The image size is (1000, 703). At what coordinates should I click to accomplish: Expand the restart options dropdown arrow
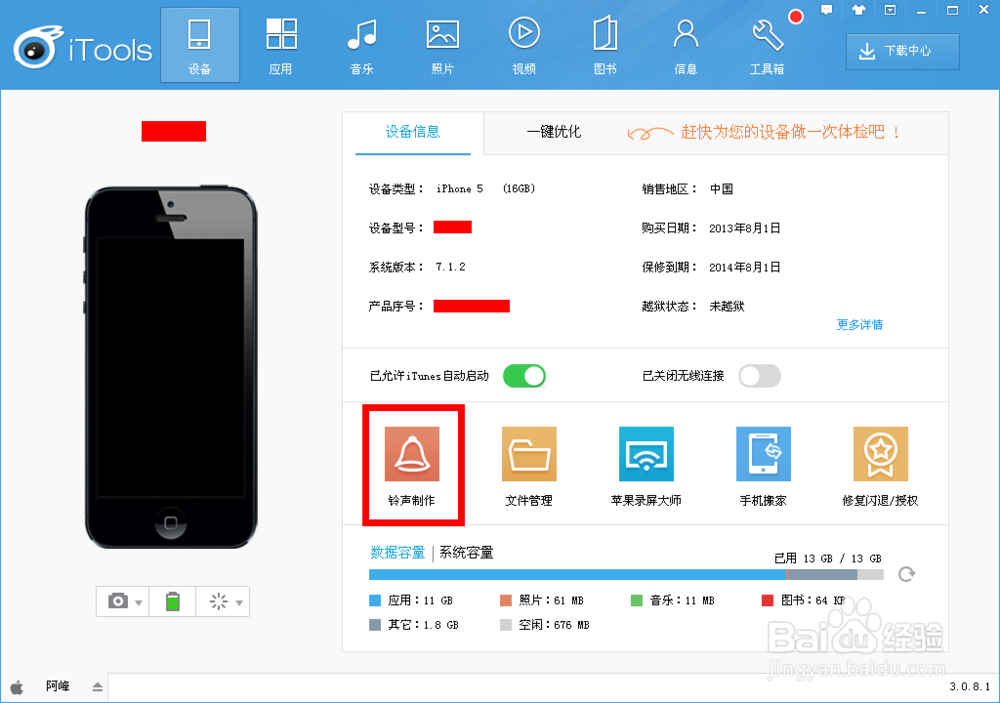click(x=239, y=603)
